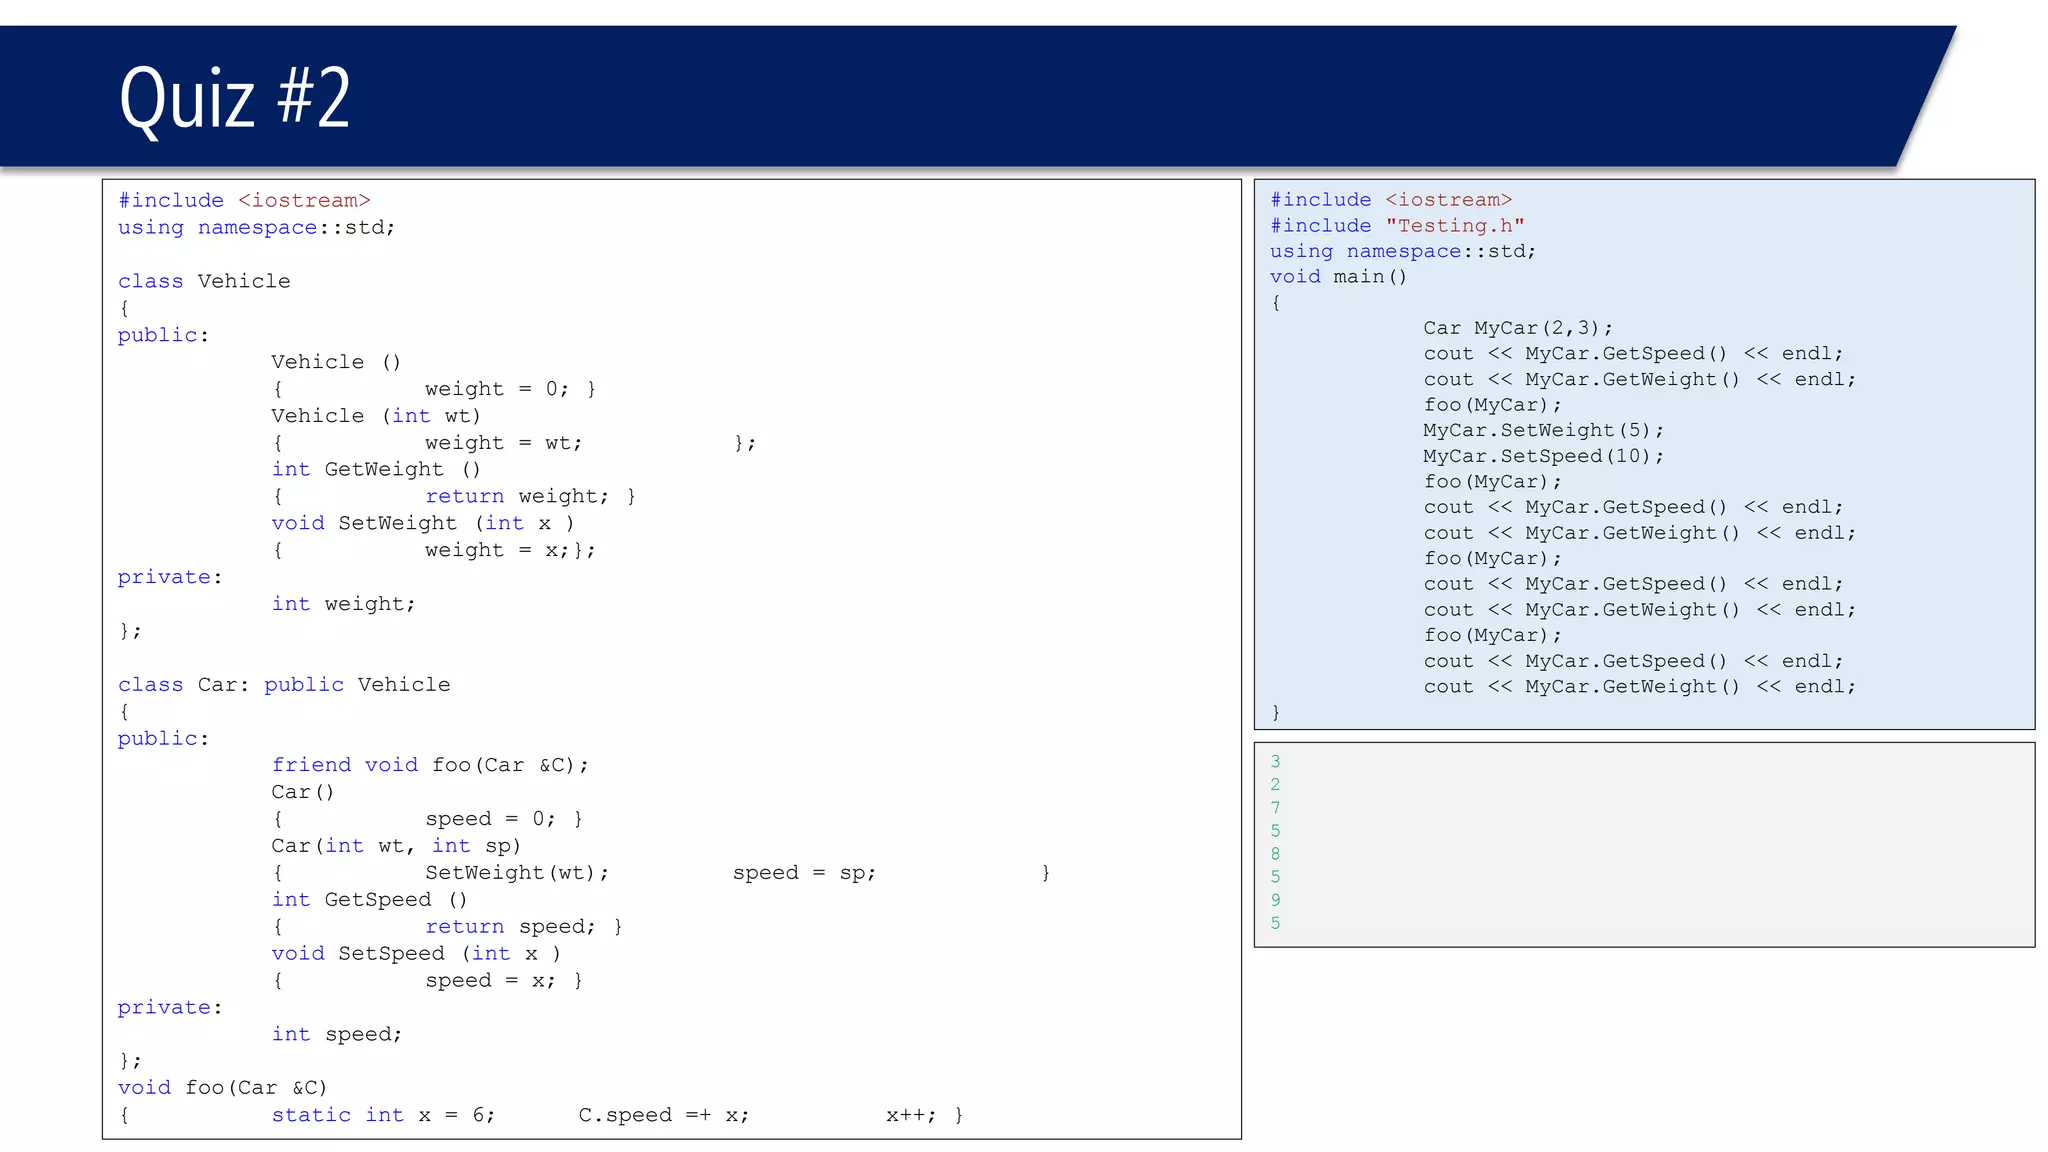
Task: Click the void SetWeight (int x) line
Action: point(422,524)
